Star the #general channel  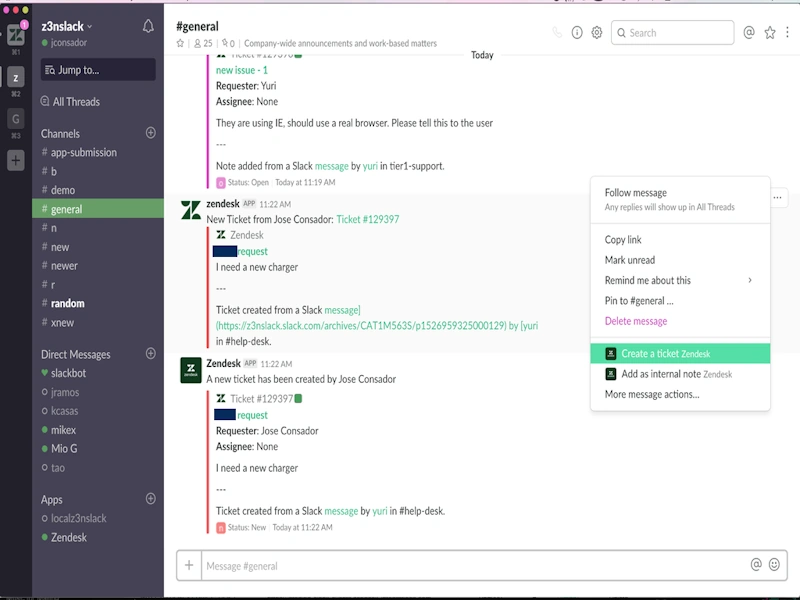point(180,43)
